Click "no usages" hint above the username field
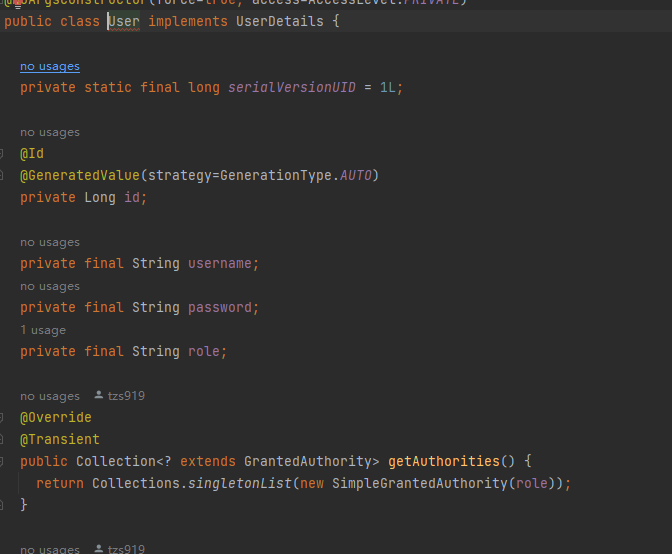 pyautogui.click(x=50, y=243)
